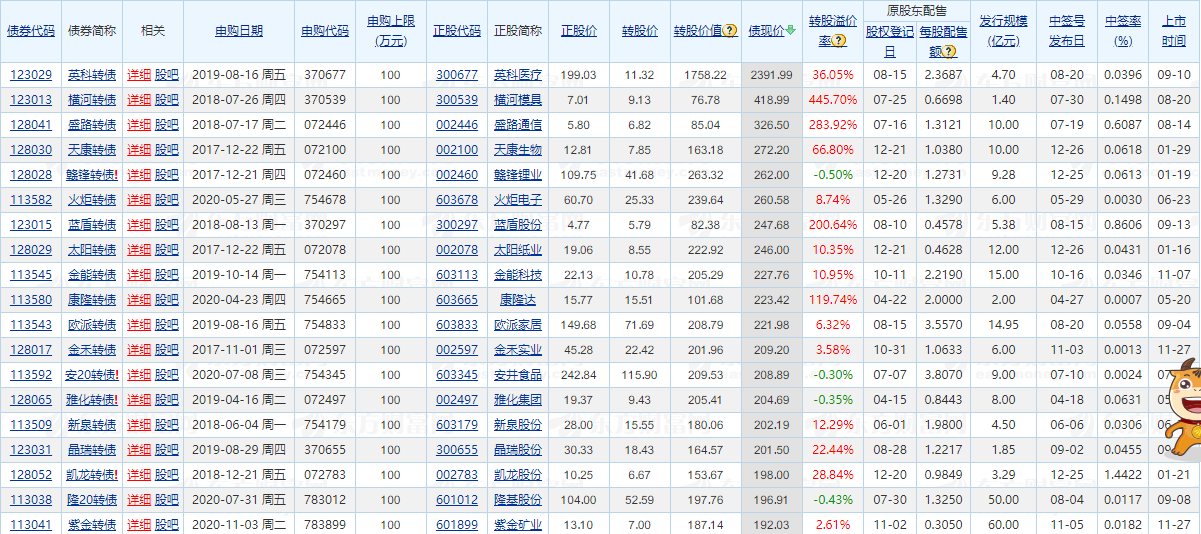Open the help icon beside 转股溢价率 header
Image resolution: width=1201 pixels, height=534 pixels.
click(839, 42)
